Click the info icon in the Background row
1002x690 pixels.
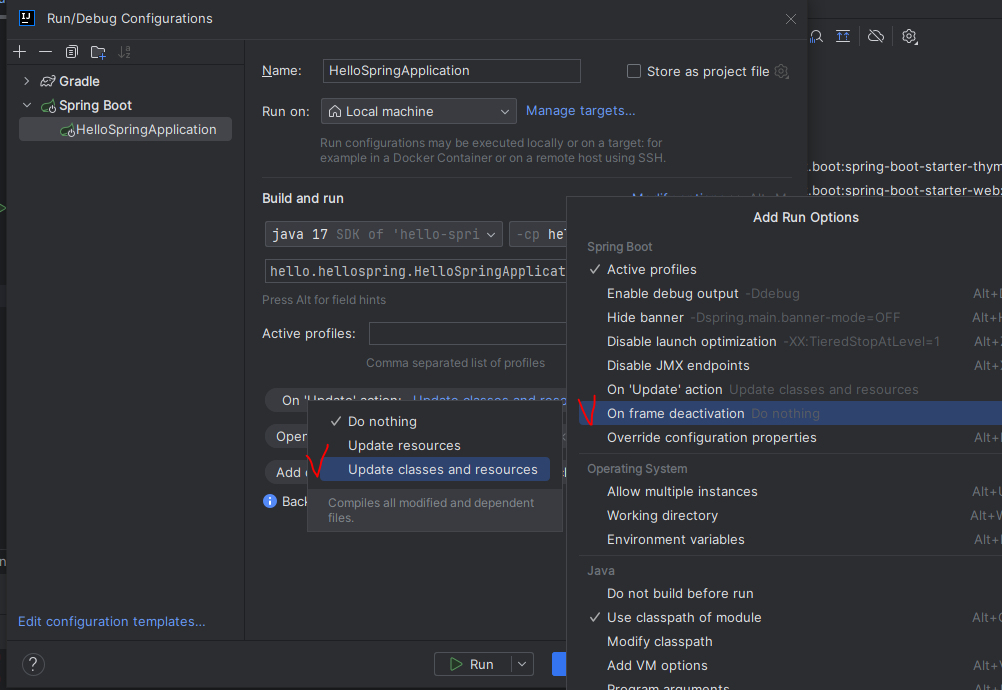pos(270,501)
